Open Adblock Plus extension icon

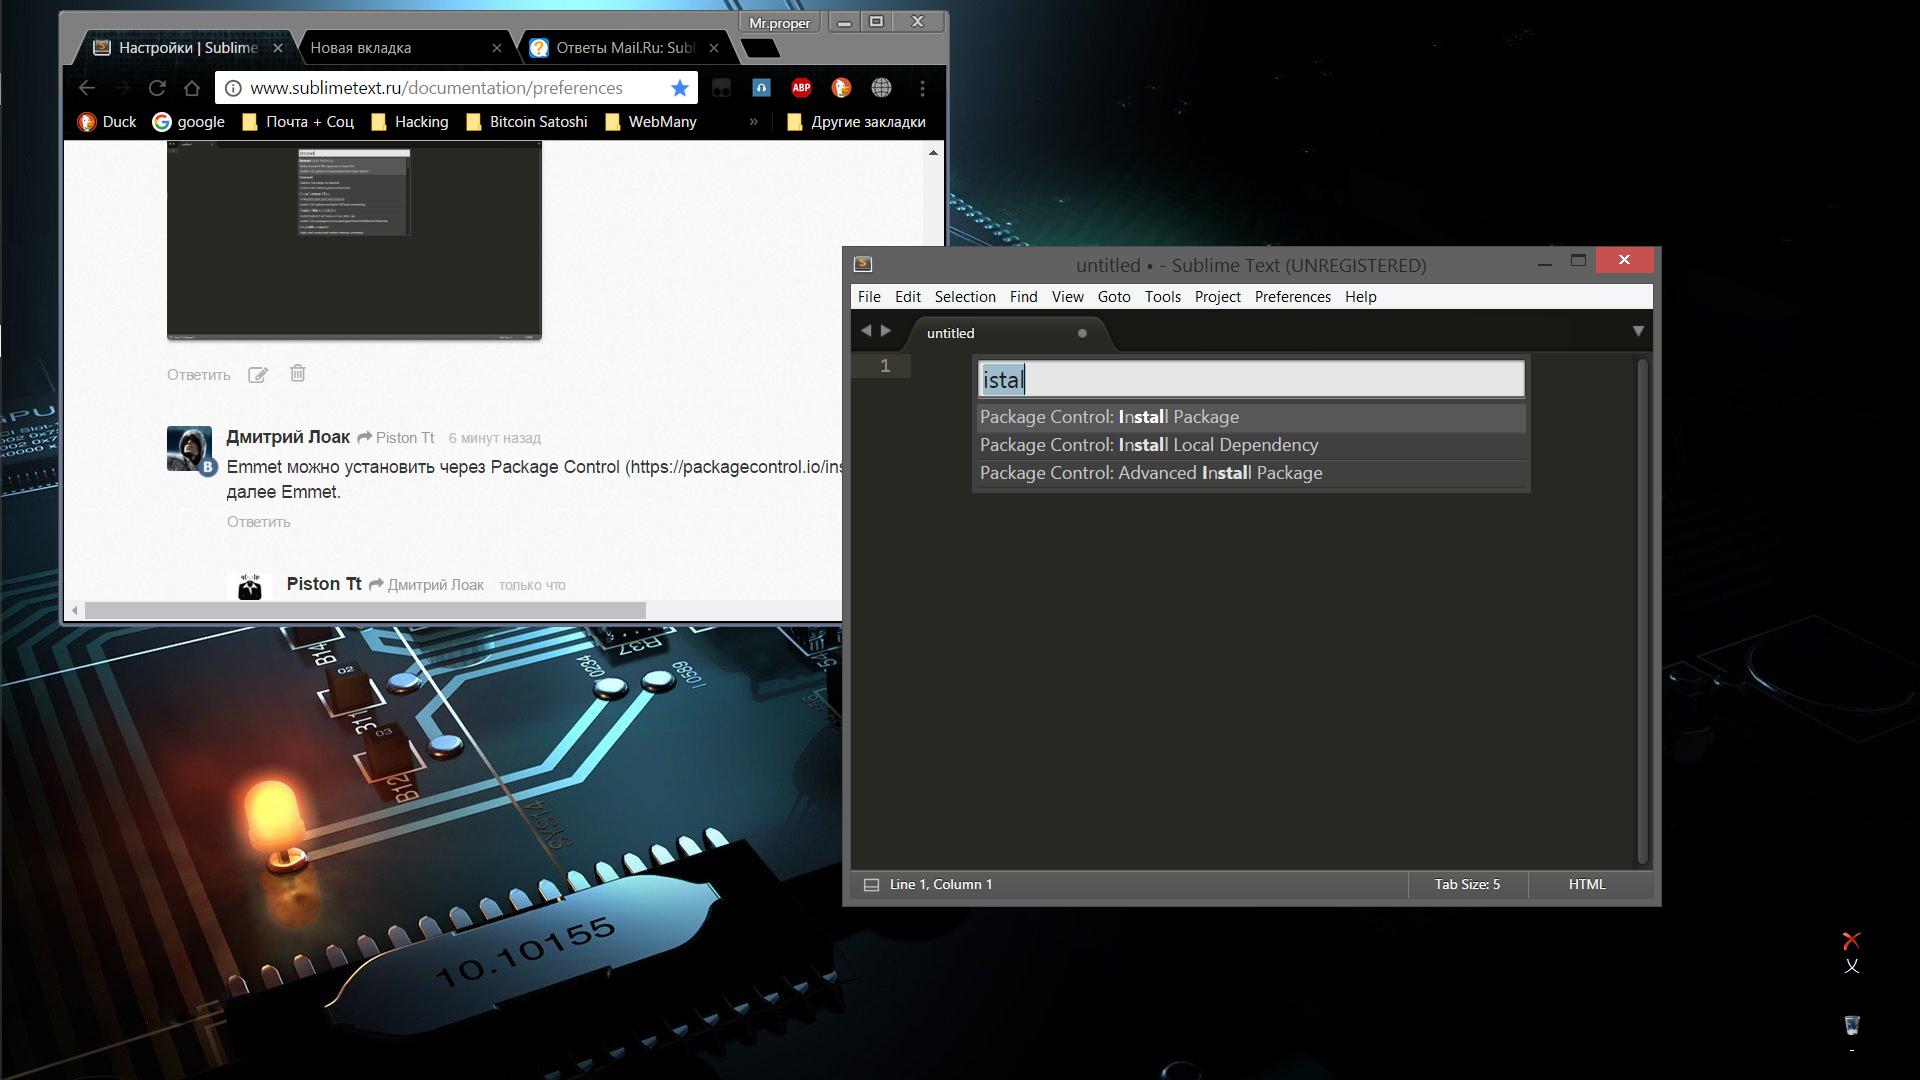(801, 88)
